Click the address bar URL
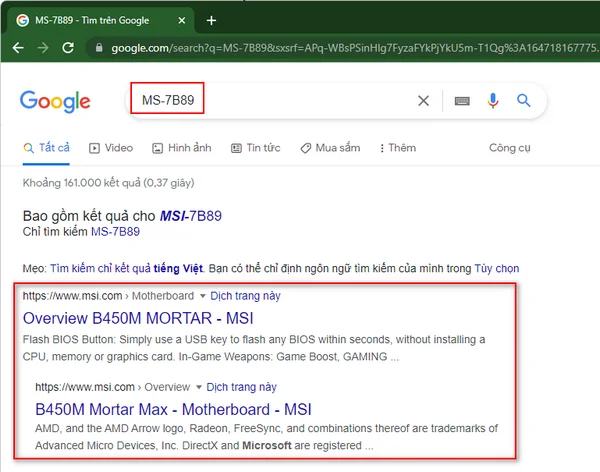 click(x=352, y=48)
